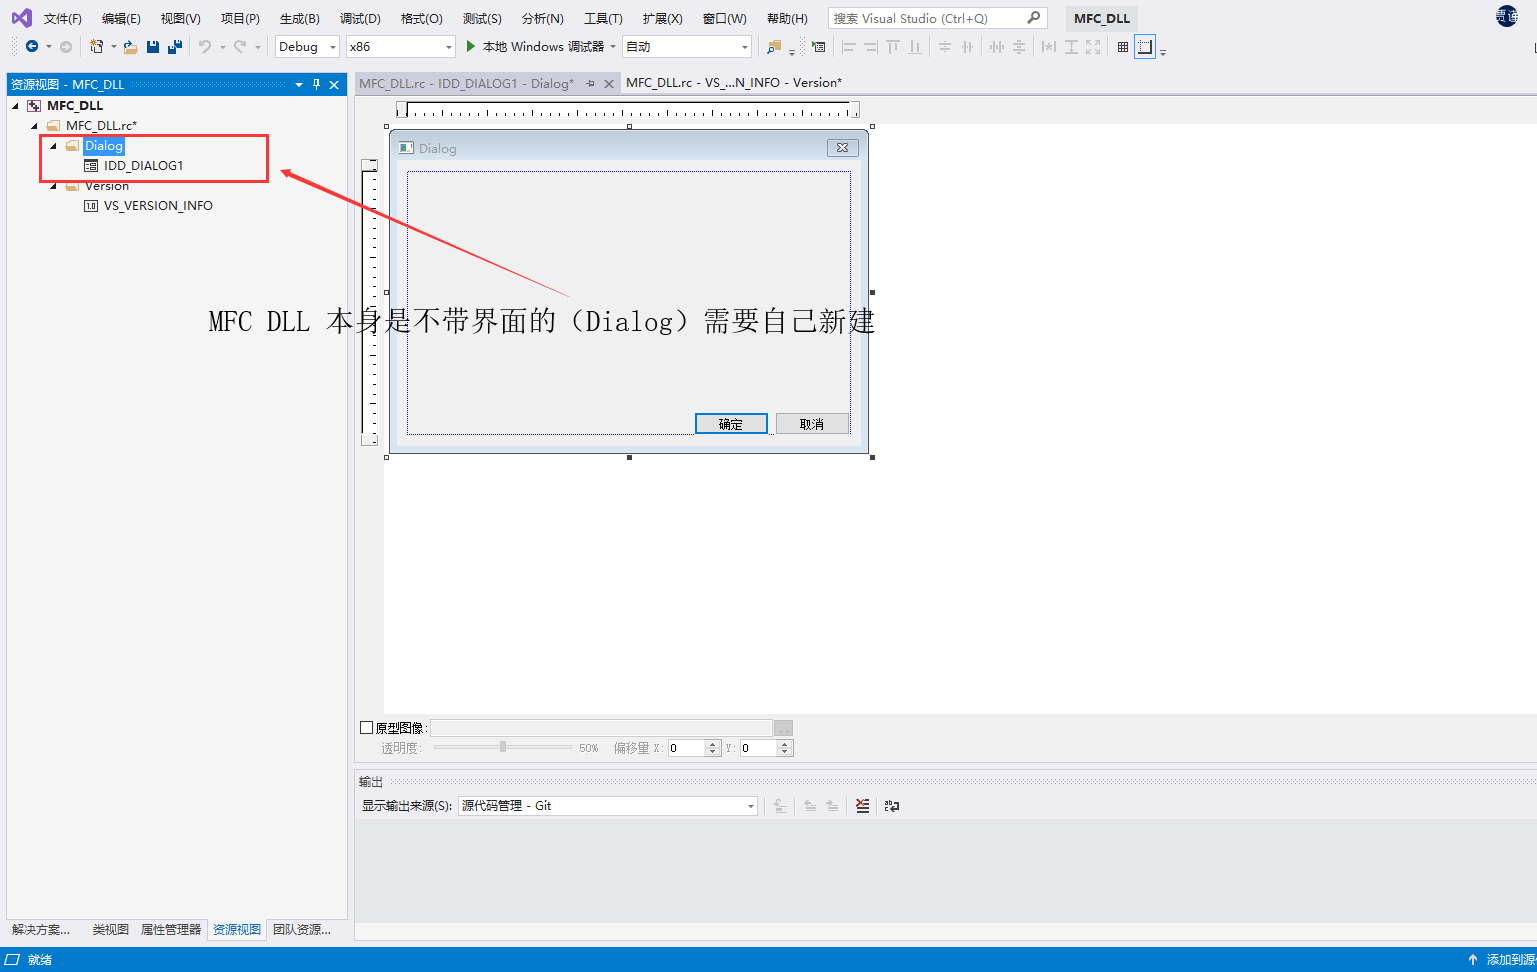
Task: Click the make same size icon
Action: 1093,46
